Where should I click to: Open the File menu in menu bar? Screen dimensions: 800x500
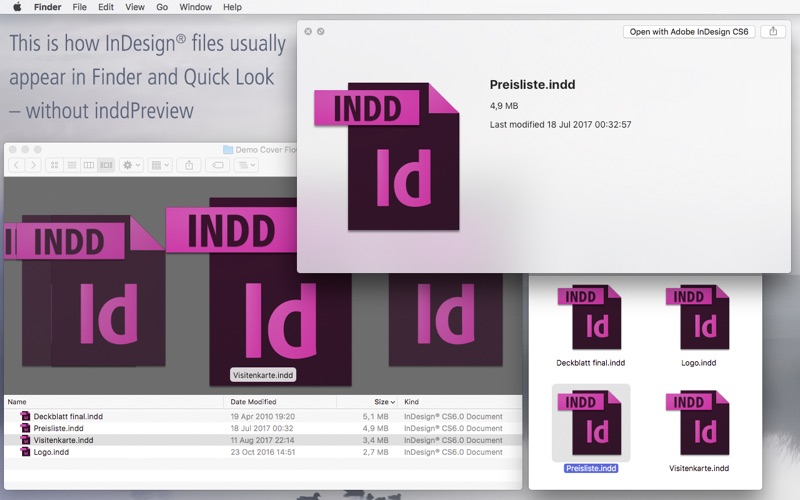pos(78,7)
